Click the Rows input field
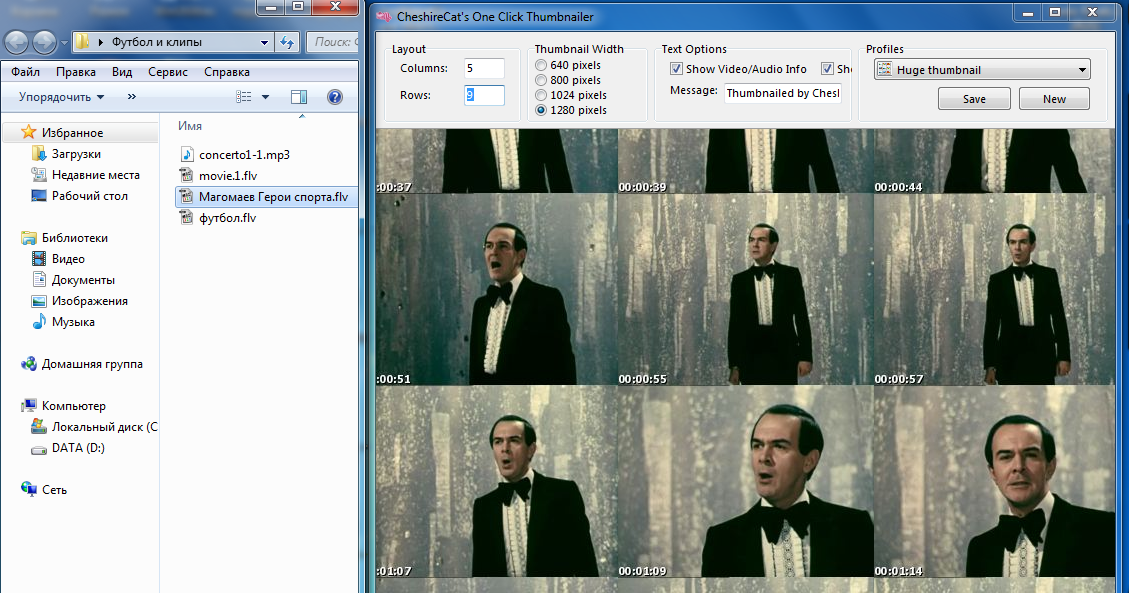The width and height of the screenshot is (1129, 593). click(484, 95)
